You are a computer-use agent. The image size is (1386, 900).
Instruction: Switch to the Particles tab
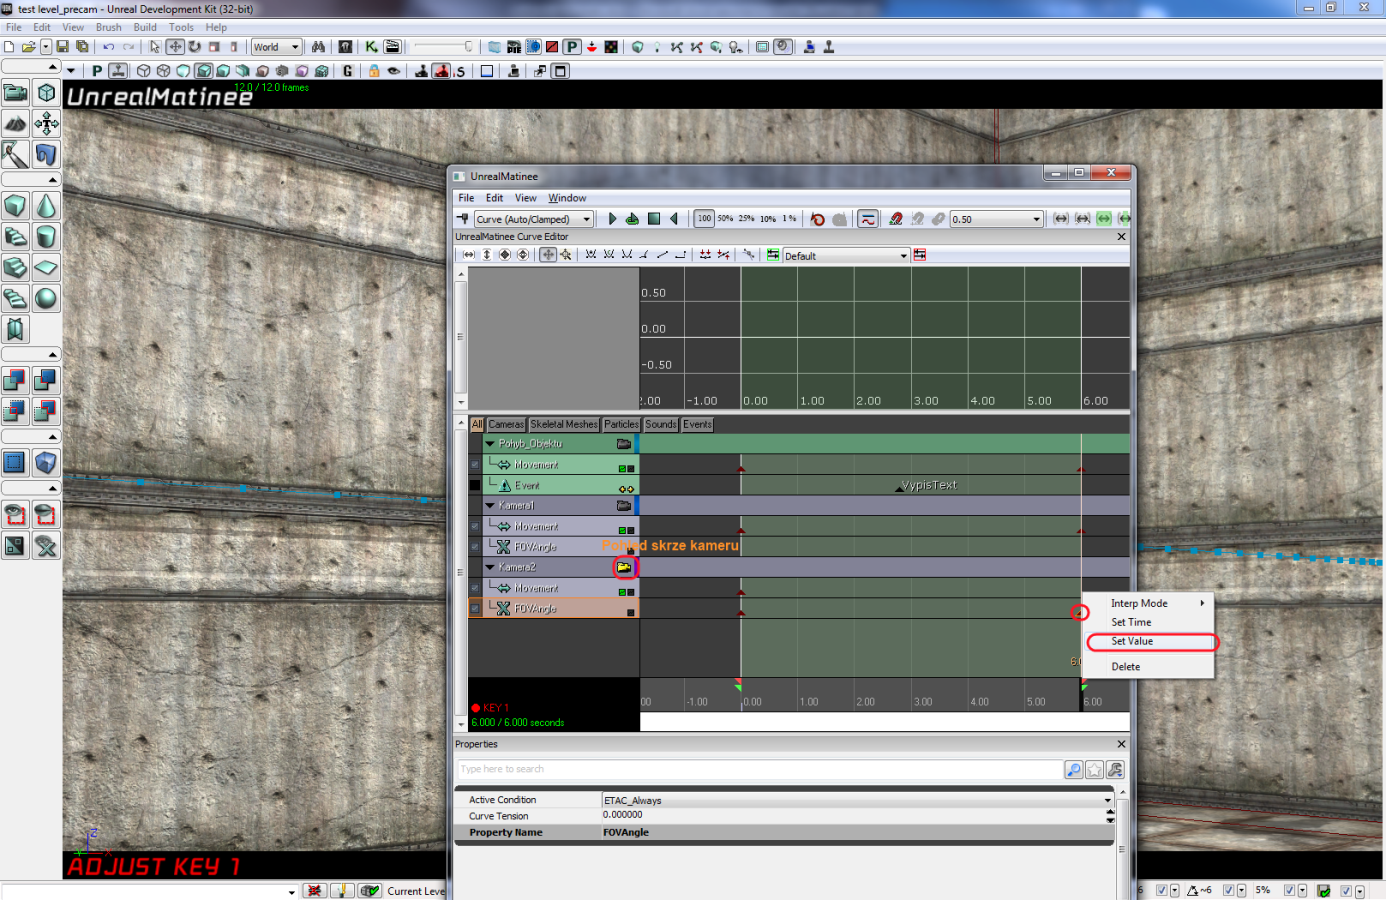coord(621,425)
